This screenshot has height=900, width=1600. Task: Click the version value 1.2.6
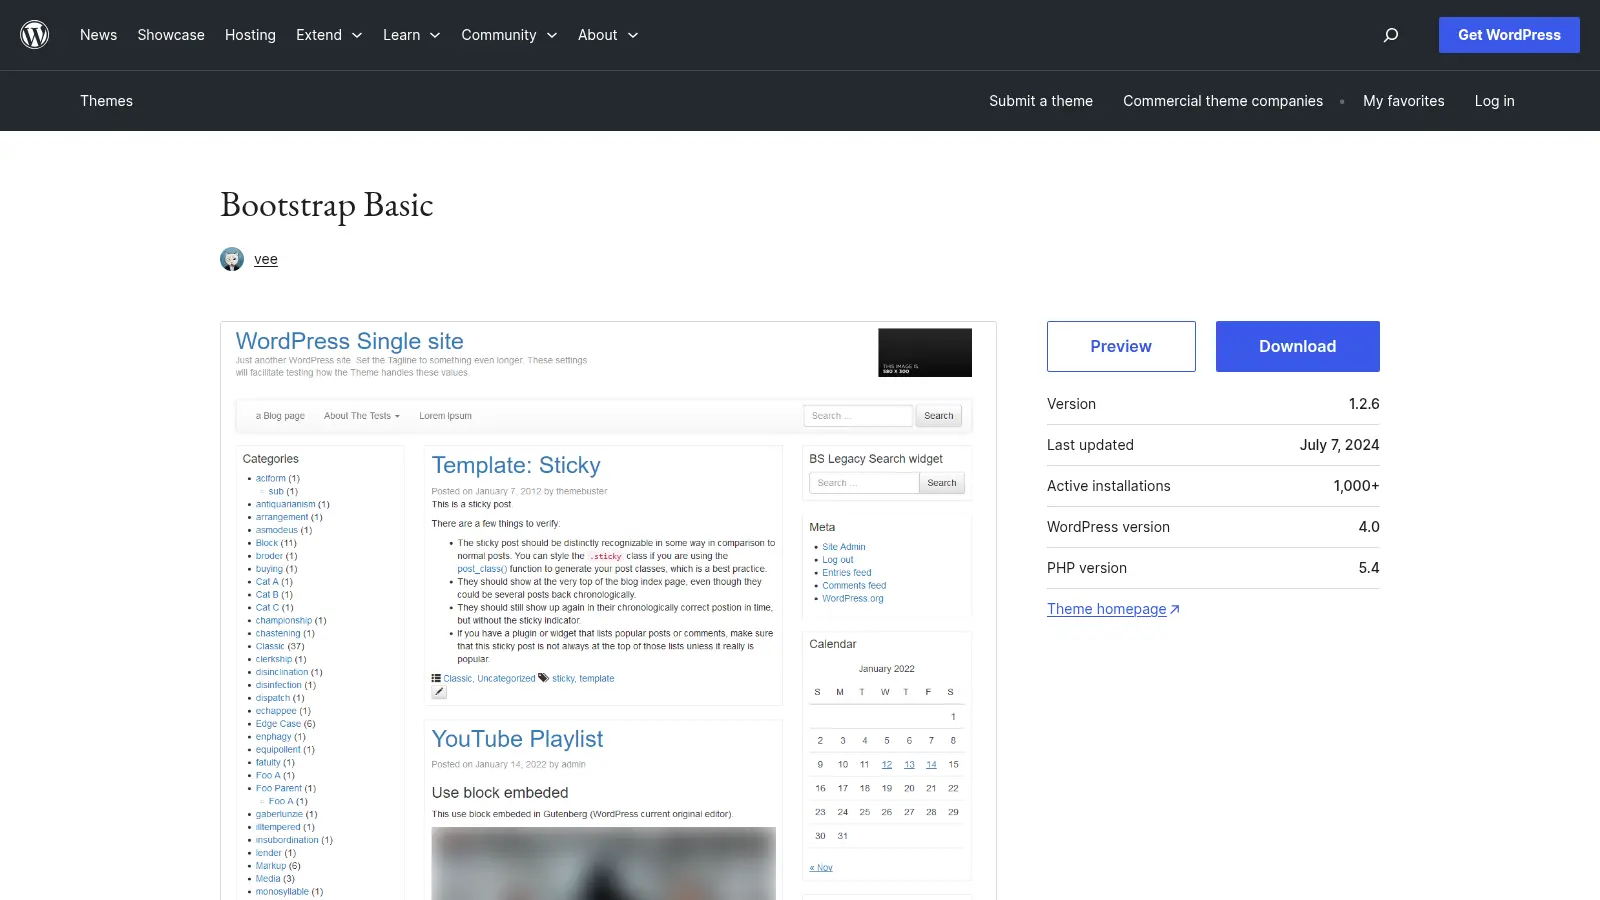pos(1364,404)
